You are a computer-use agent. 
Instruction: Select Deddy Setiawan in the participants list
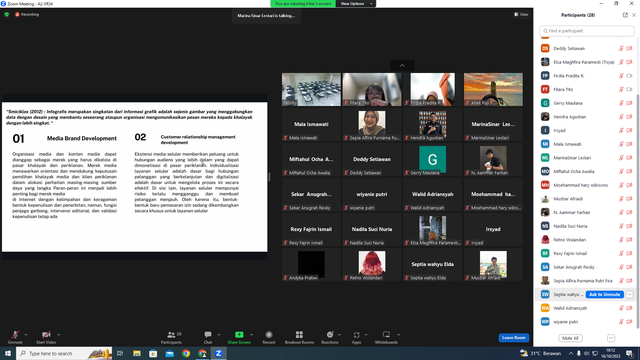[586, 48]
